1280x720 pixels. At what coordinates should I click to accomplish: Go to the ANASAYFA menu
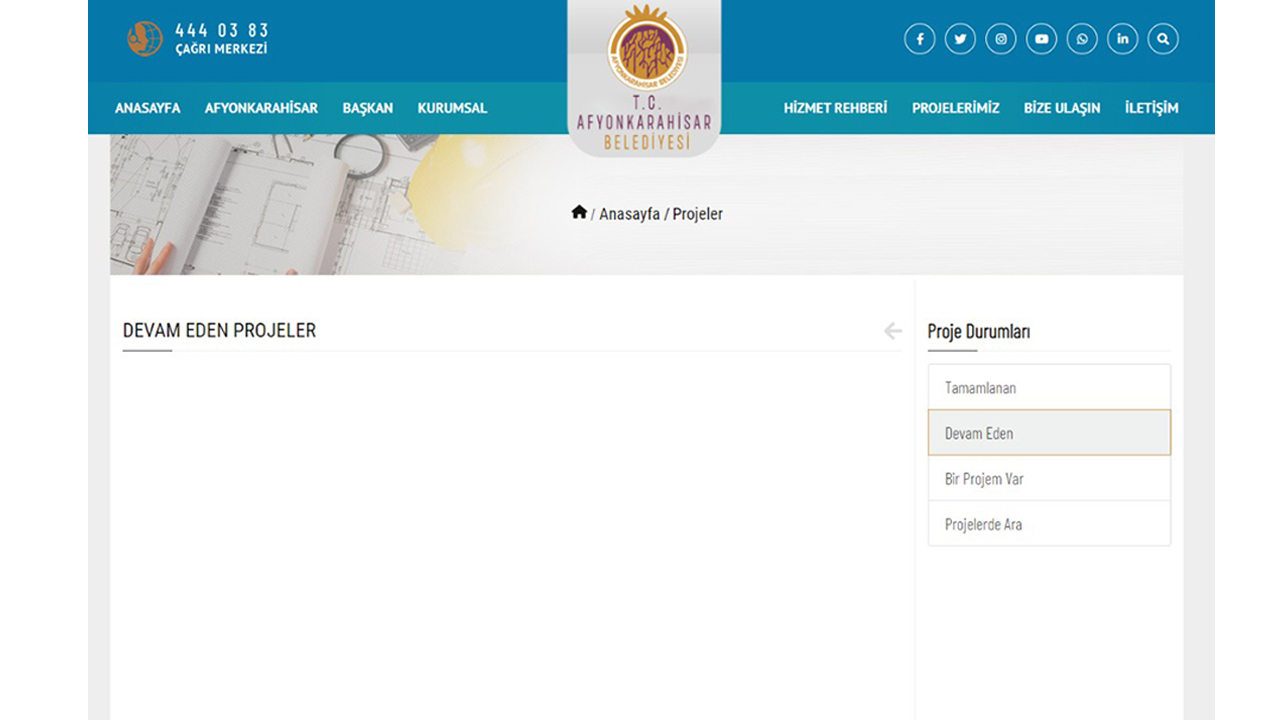tap(148, 108)
